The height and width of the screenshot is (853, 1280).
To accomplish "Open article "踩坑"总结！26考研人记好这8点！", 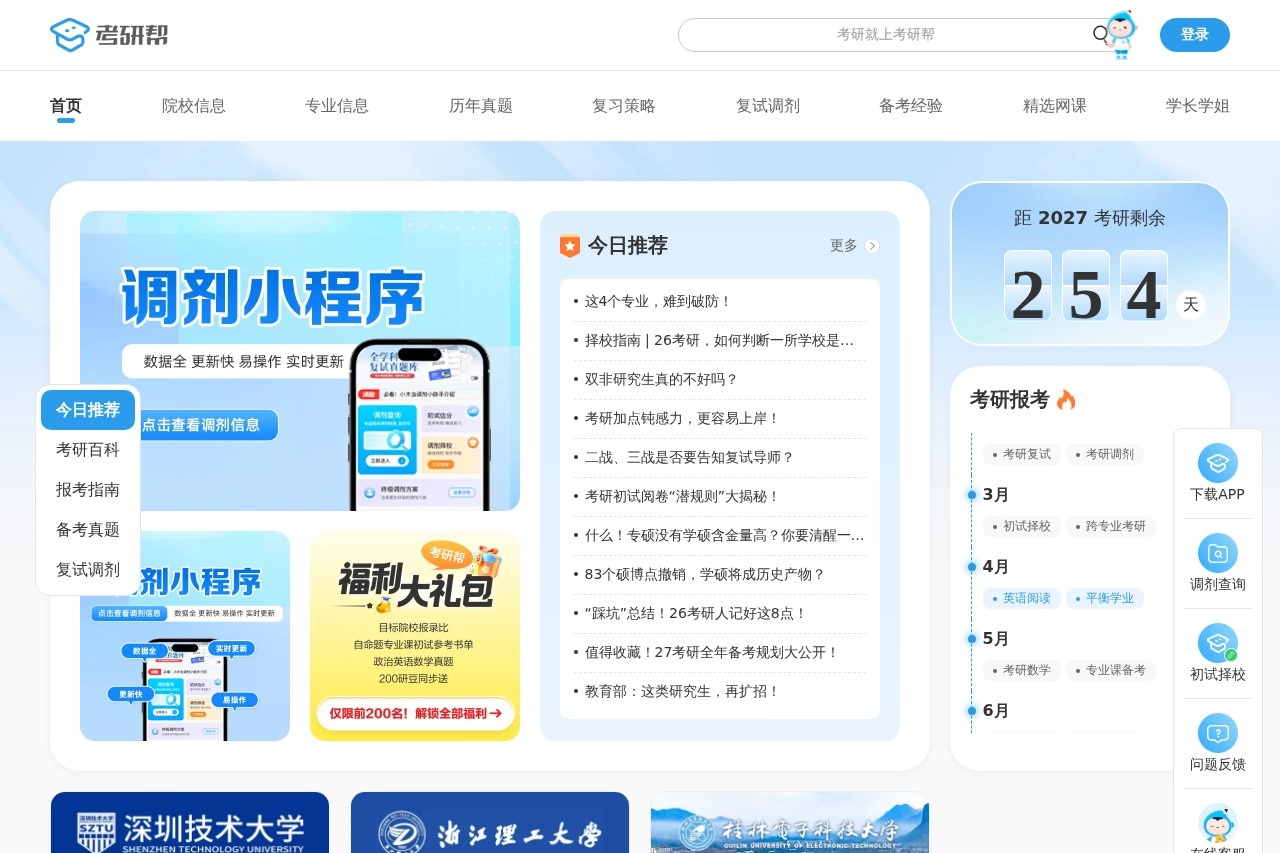I will (696, 613).
